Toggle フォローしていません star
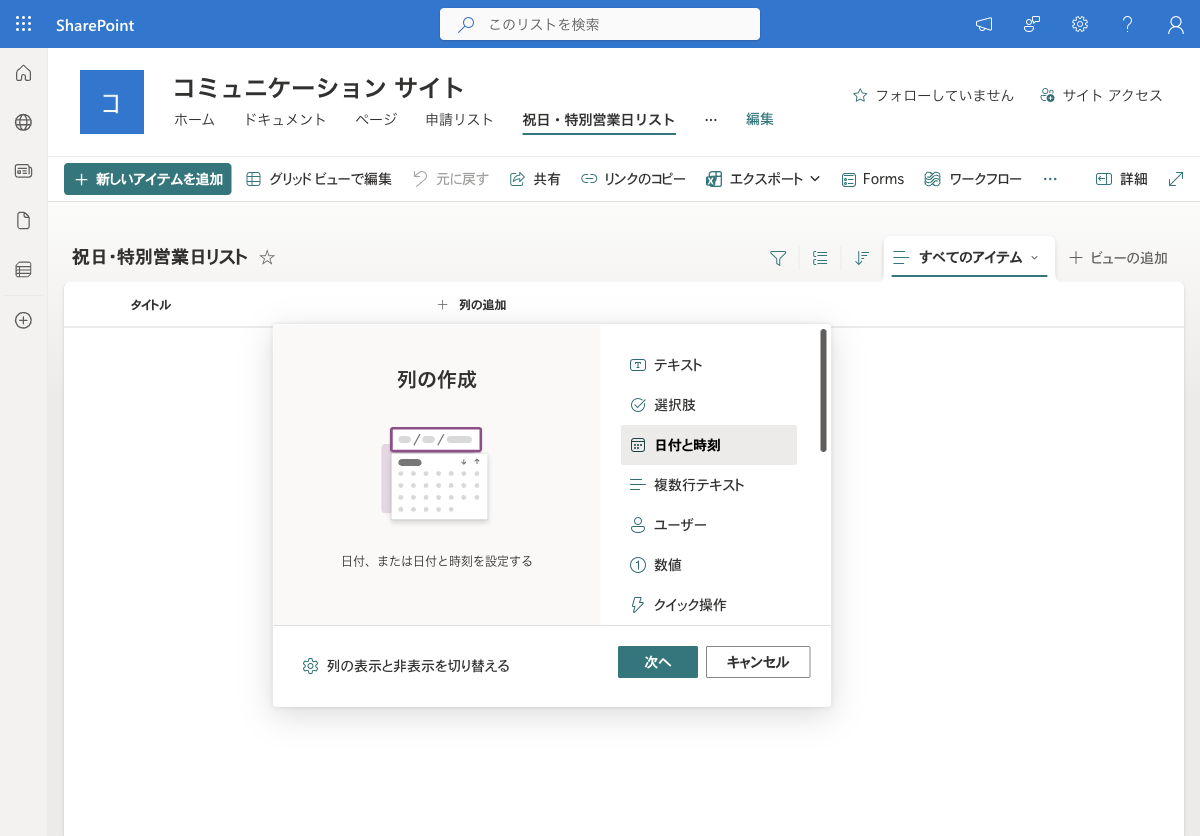Screen dimensions: 1200x836 tap(933, 95)
